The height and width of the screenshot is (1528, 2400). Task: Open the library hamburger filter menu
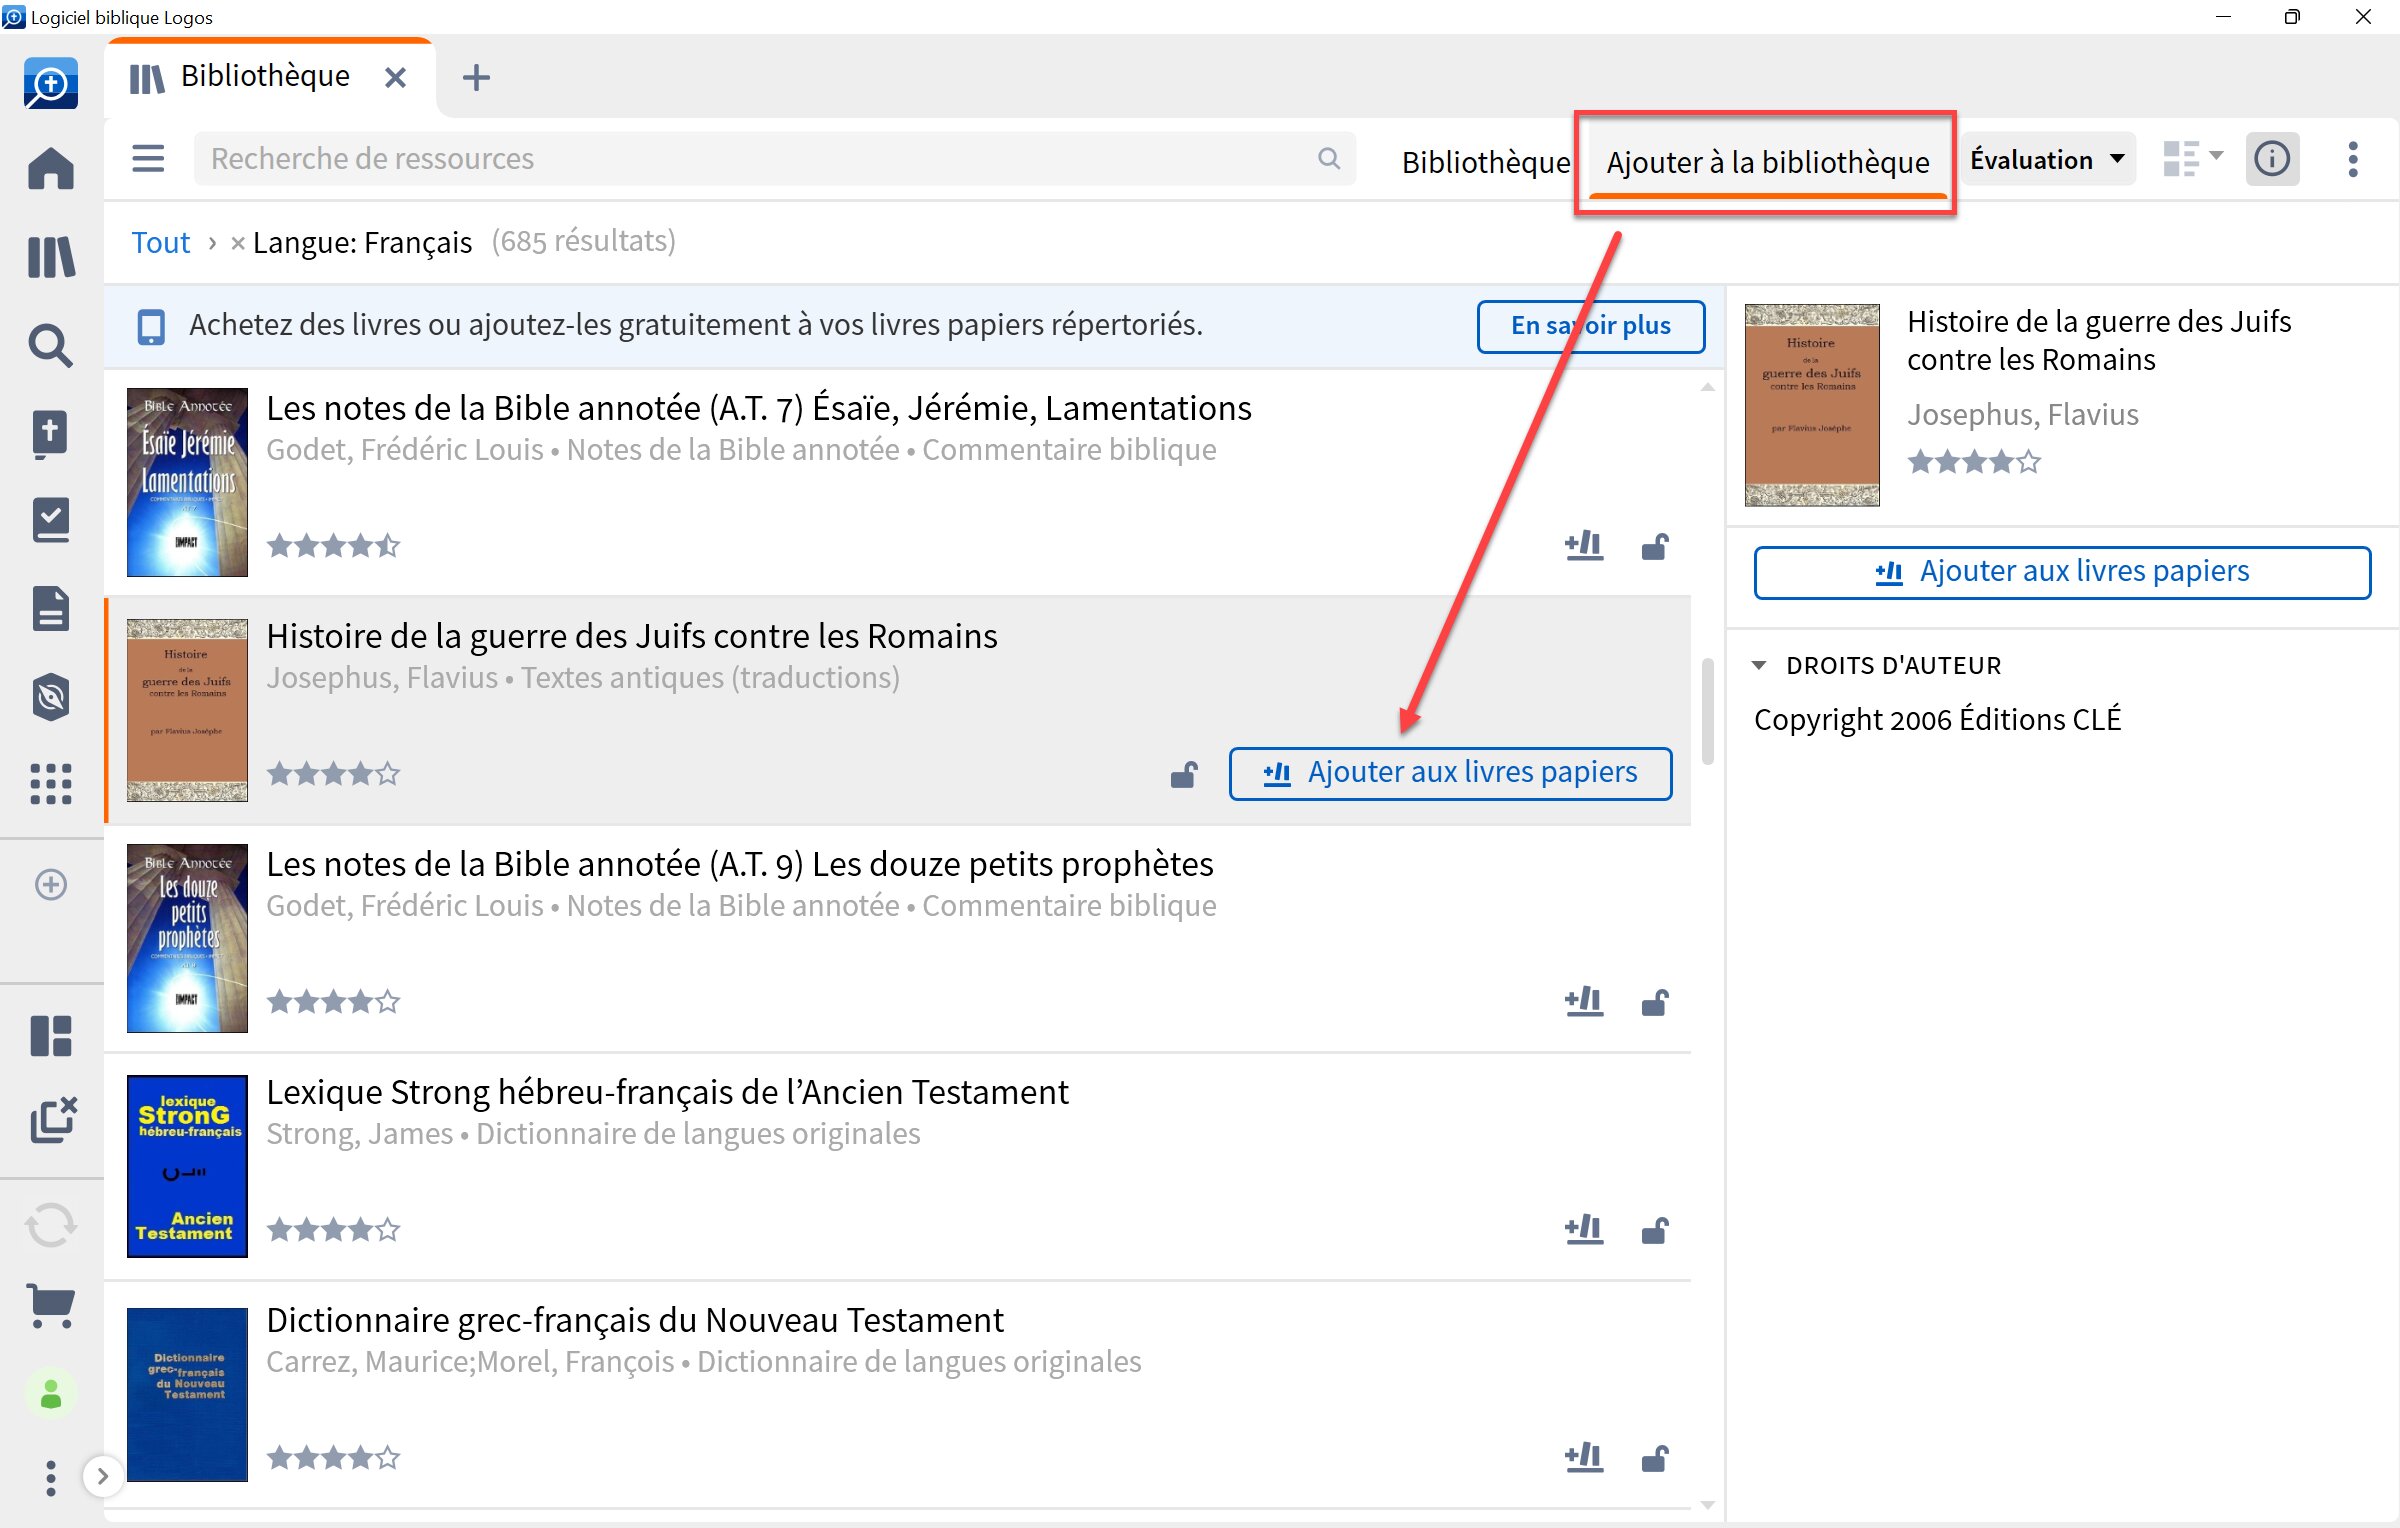click(x=148, y=158)
